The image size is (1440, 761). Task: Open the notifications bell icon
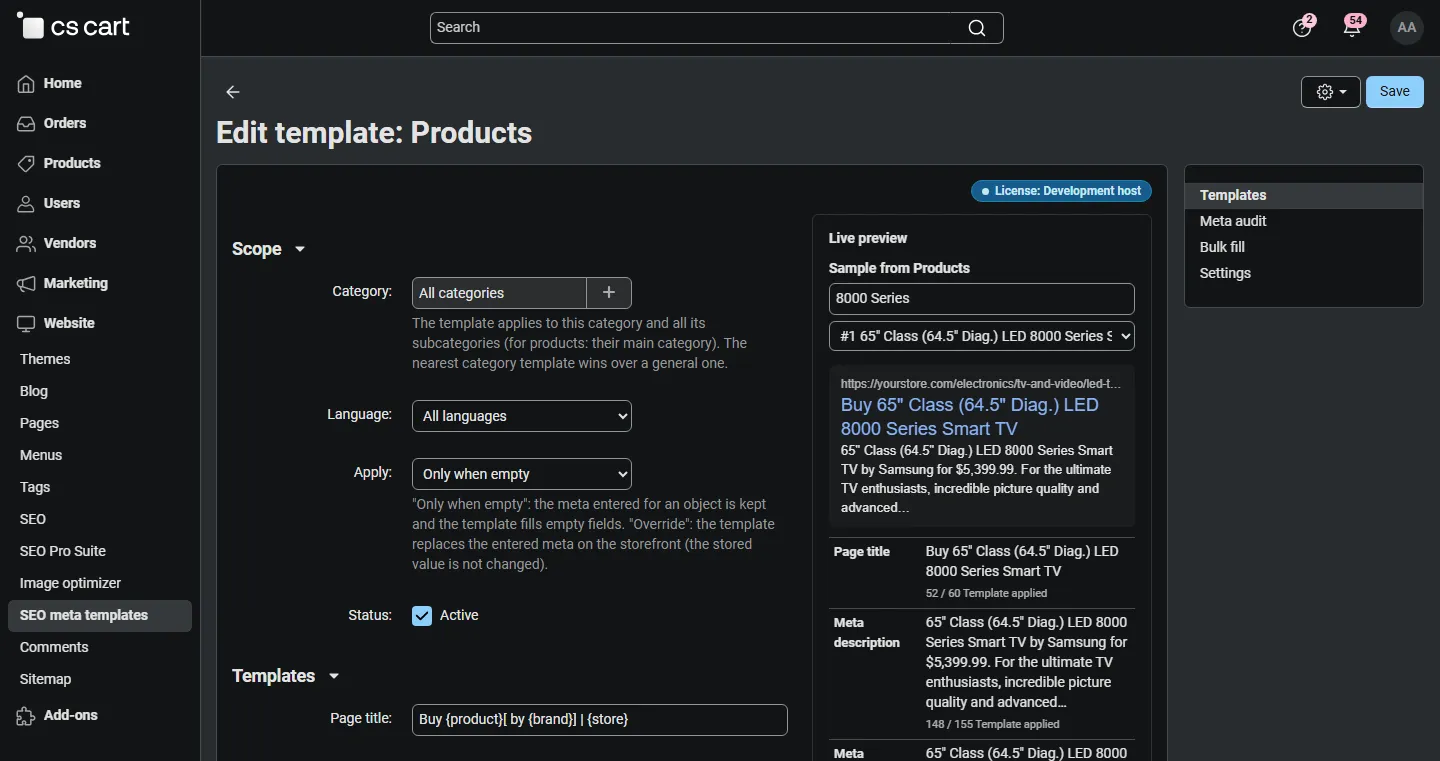tap(1353, 27)
